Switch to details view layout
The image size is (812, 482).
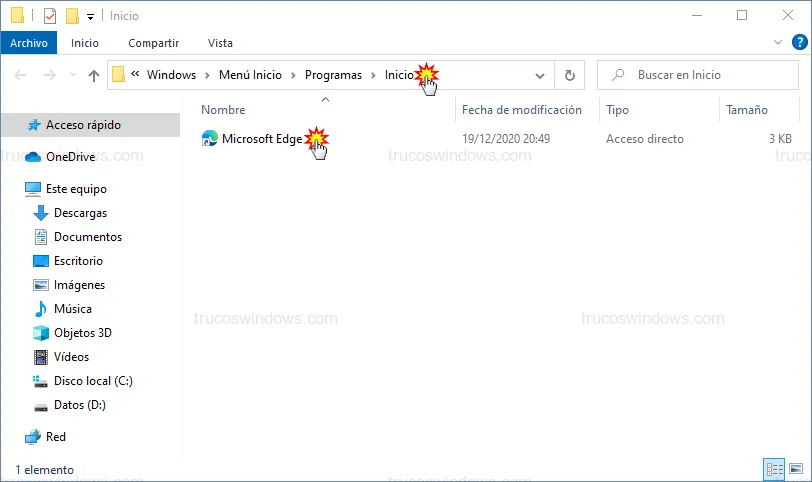click(774, 469)
